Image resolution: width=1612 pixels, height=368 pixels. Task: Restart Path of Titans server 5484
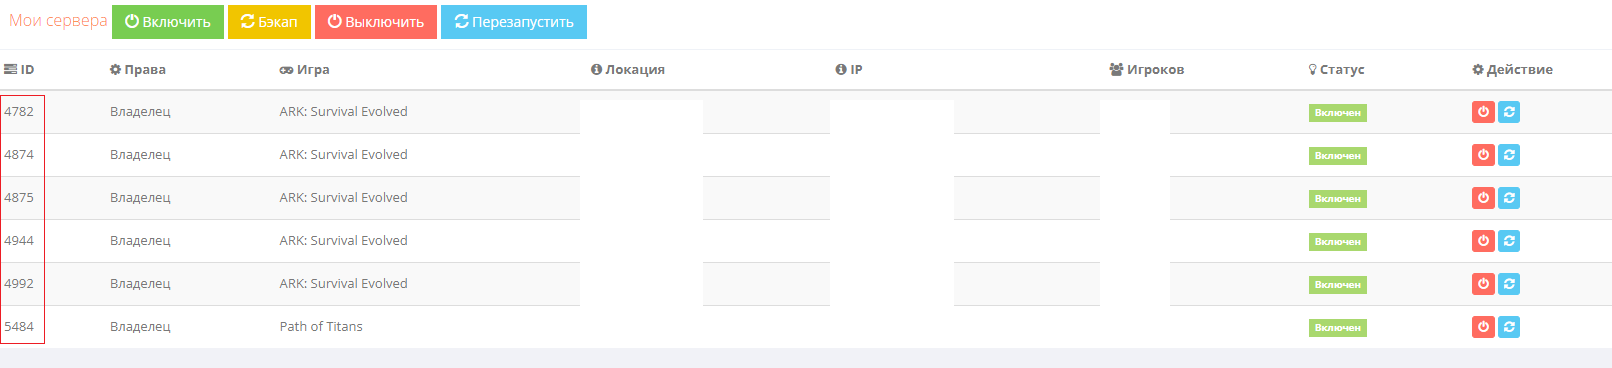1509,327
